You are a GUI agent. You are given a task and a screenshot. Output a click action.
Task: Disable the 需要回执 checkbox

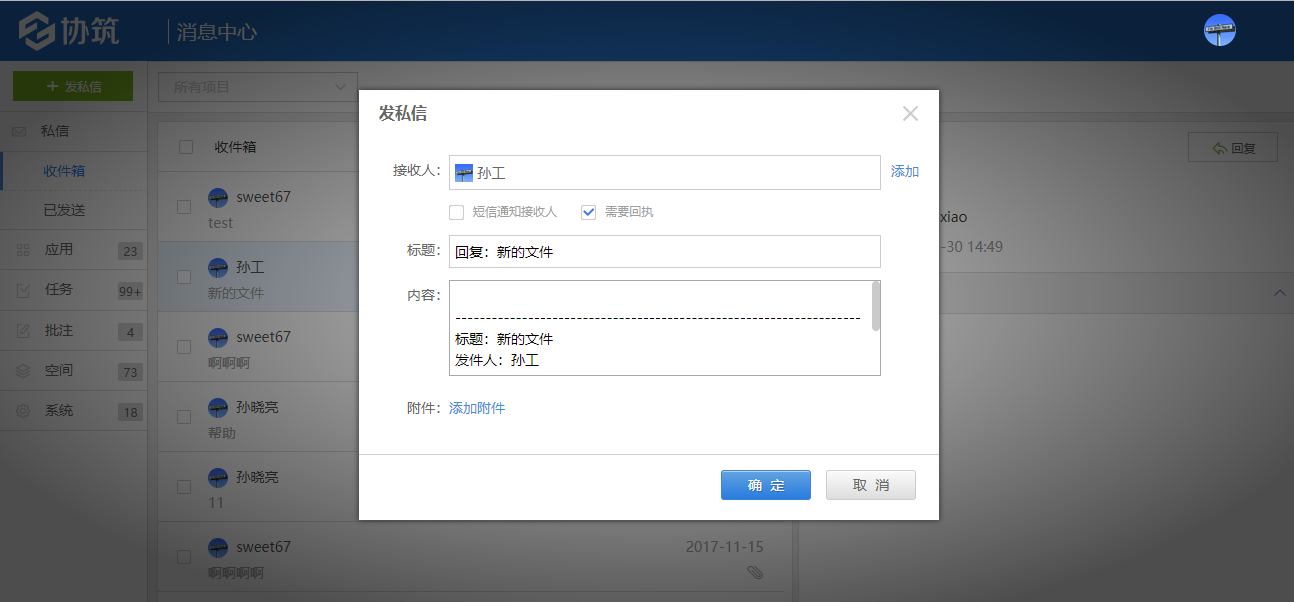[x=588, y=211]
